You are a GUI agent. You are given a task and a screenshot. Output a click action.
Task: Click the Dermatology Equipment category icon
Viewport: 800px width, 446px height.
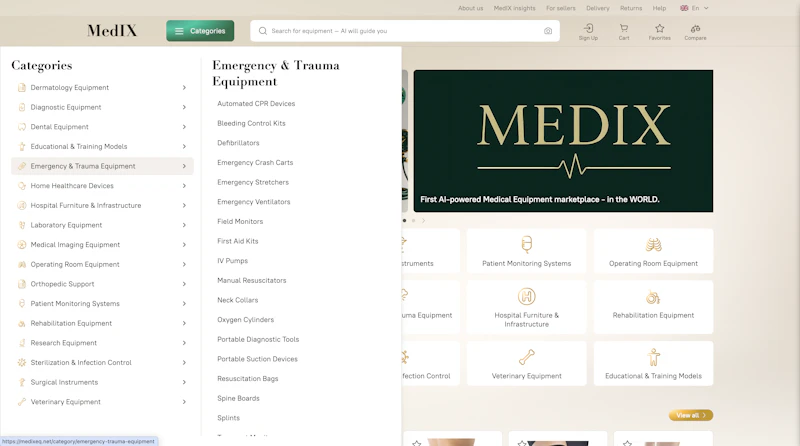21,88
